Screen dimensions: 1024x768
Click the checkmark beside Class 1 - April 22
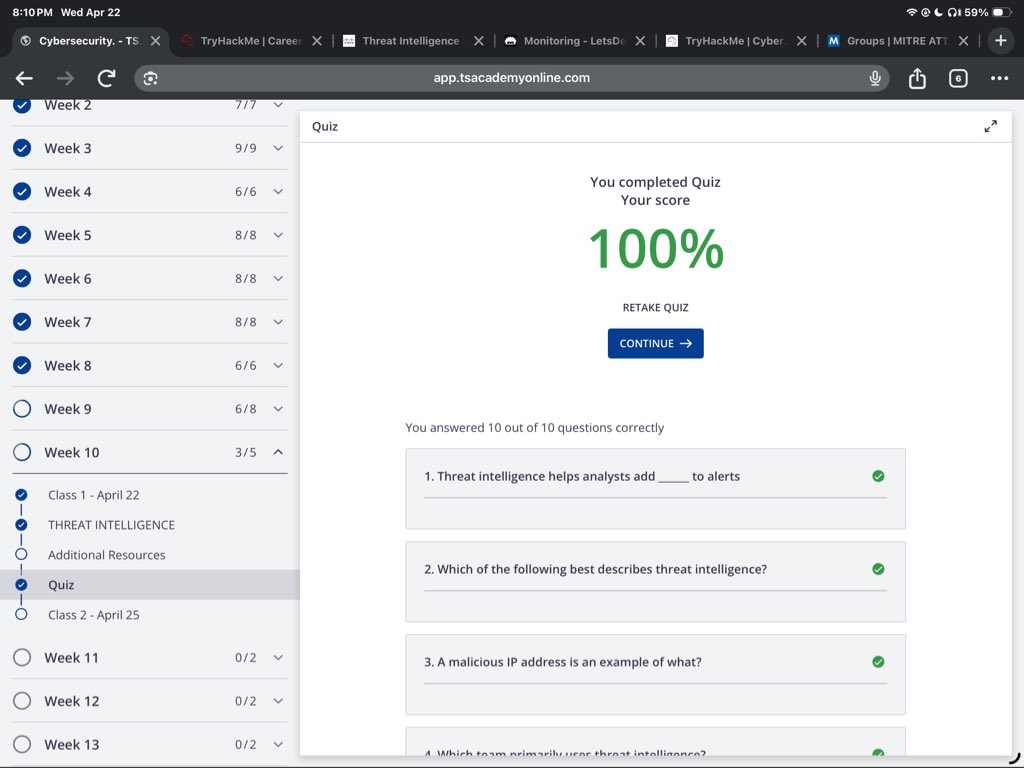22,494
